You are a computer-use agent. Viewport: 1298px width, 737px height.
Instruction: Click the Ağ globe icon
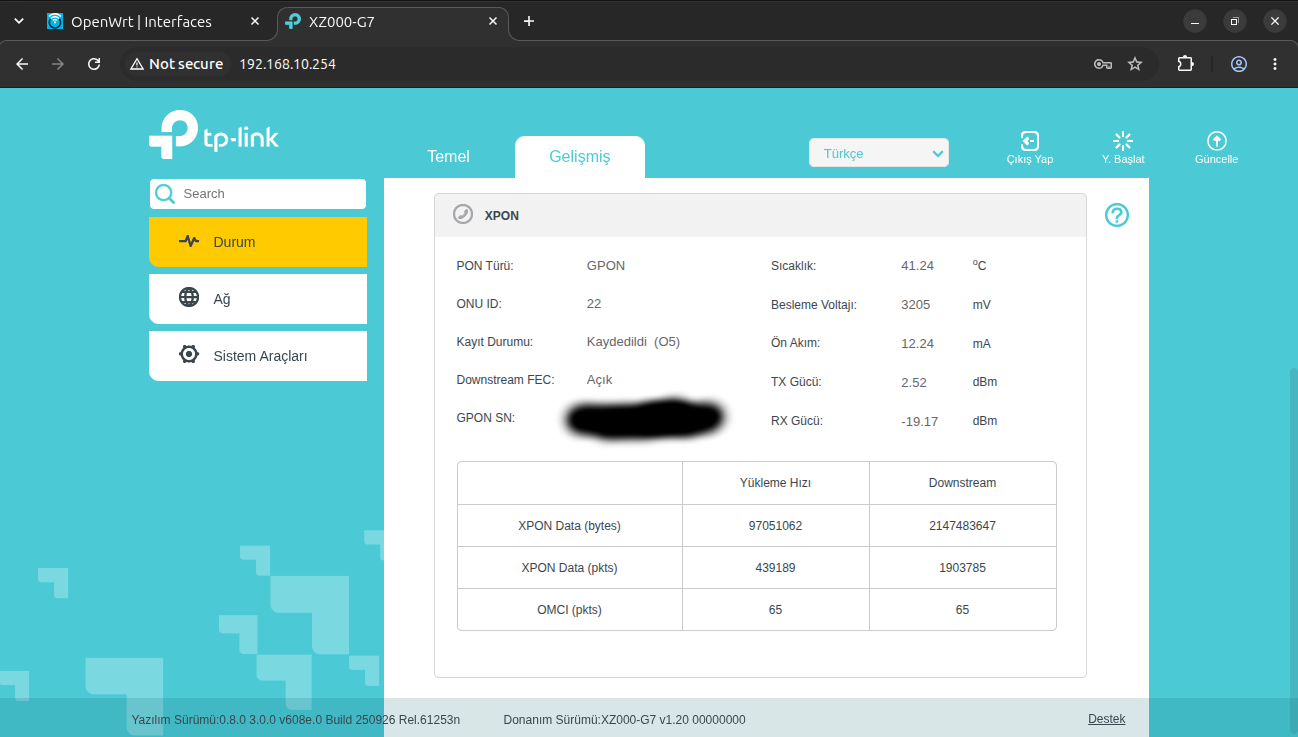[x=189, y=298]
